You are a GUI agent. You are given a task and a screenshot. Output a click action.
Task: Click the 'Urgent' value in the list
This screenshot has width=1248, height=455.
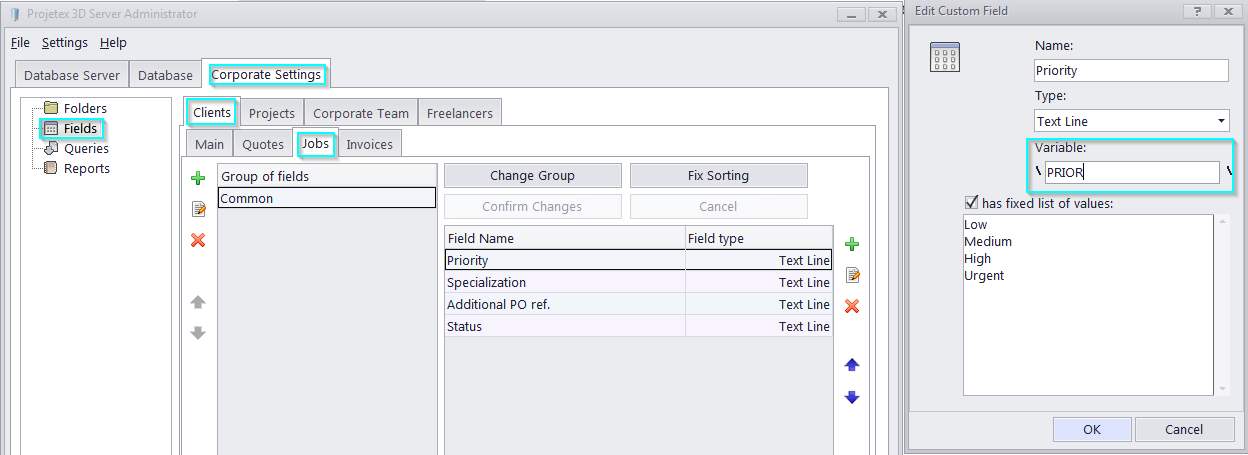tap(984, 275)
